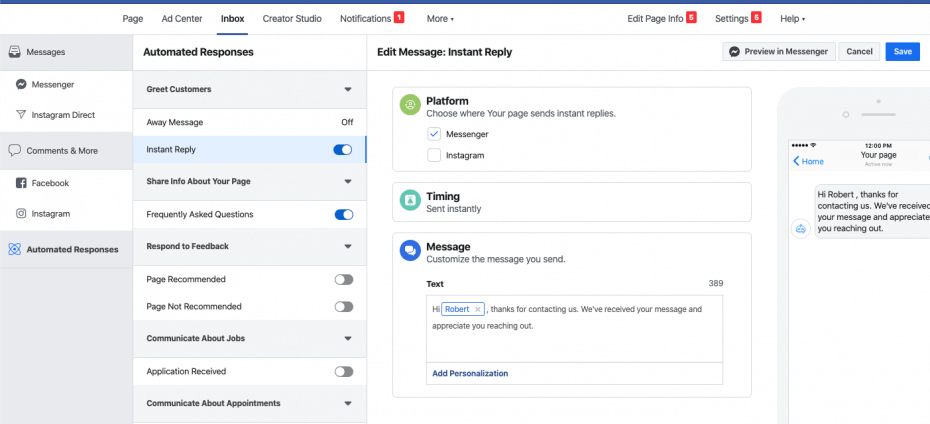Collapse Communicate About Appointments arrow
Screen dimensions: 930x424
348,404
